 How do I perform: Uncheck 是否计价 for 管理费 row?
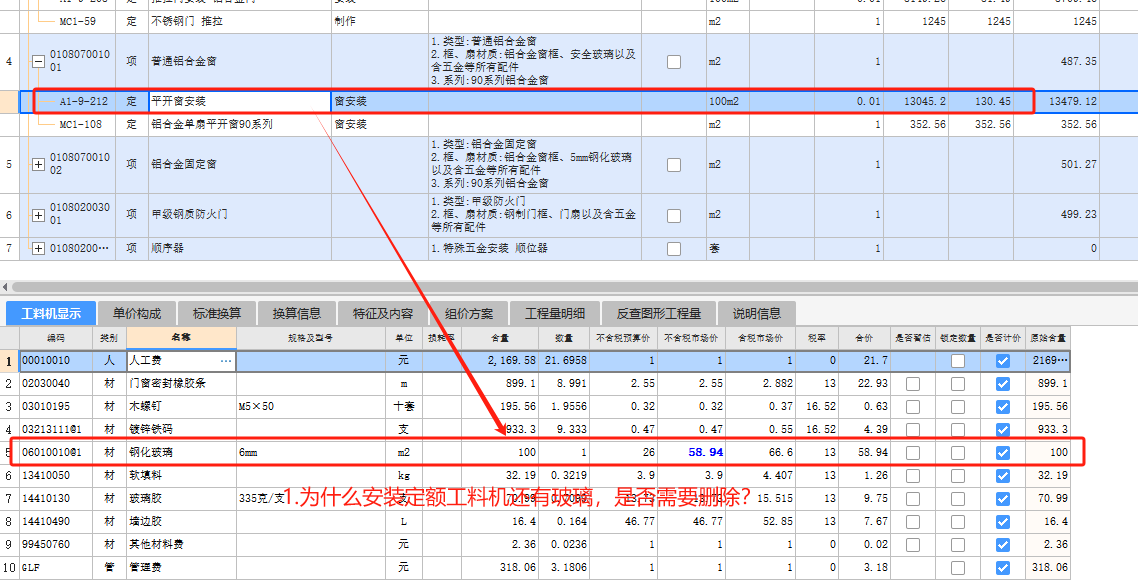[x=1003, y=568]
